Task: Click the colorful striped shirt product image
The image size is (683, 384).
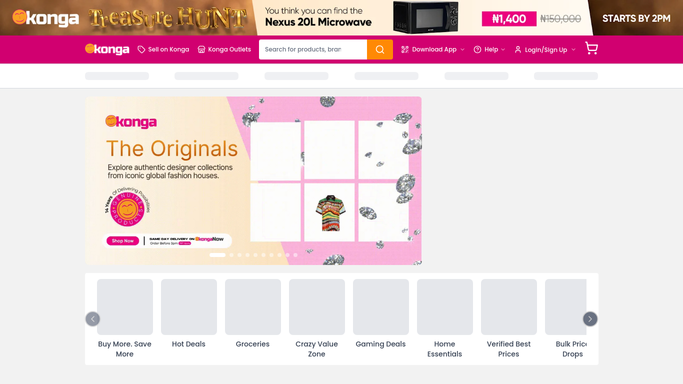Action: click(330, 212)
